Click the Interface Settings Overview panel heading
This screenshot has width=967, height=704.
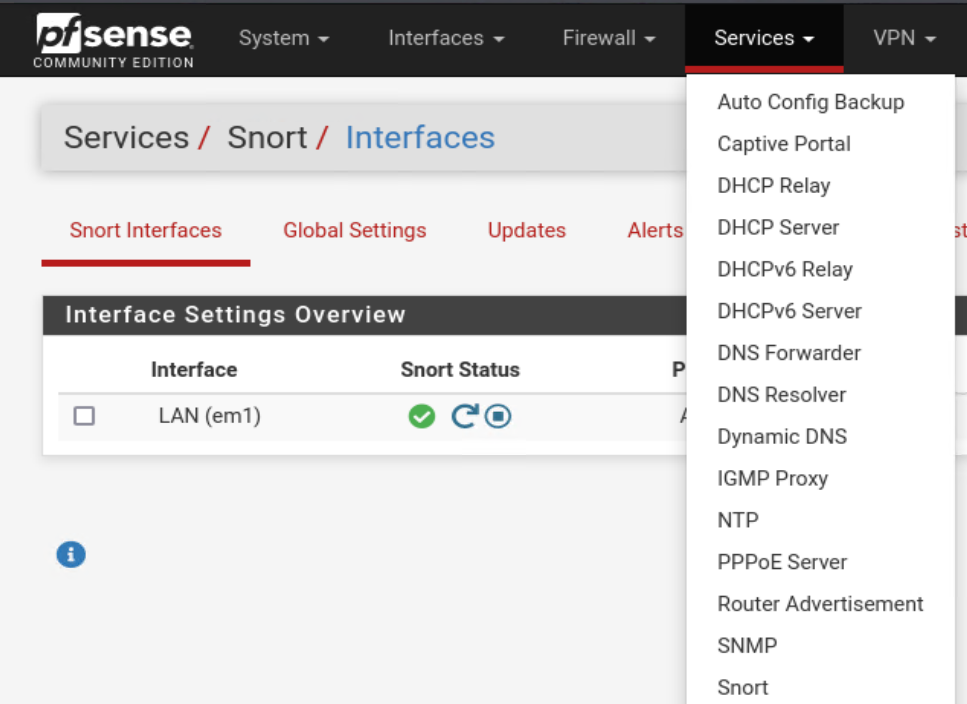click(x=235, y=315)
